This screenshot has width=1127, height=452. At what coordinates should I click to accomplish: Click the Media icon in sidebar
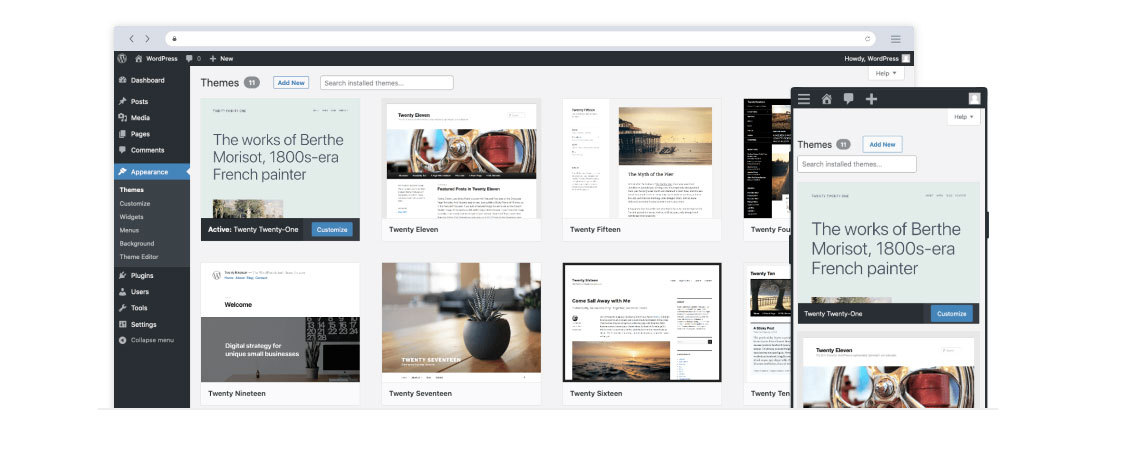[x=123, y=118]
